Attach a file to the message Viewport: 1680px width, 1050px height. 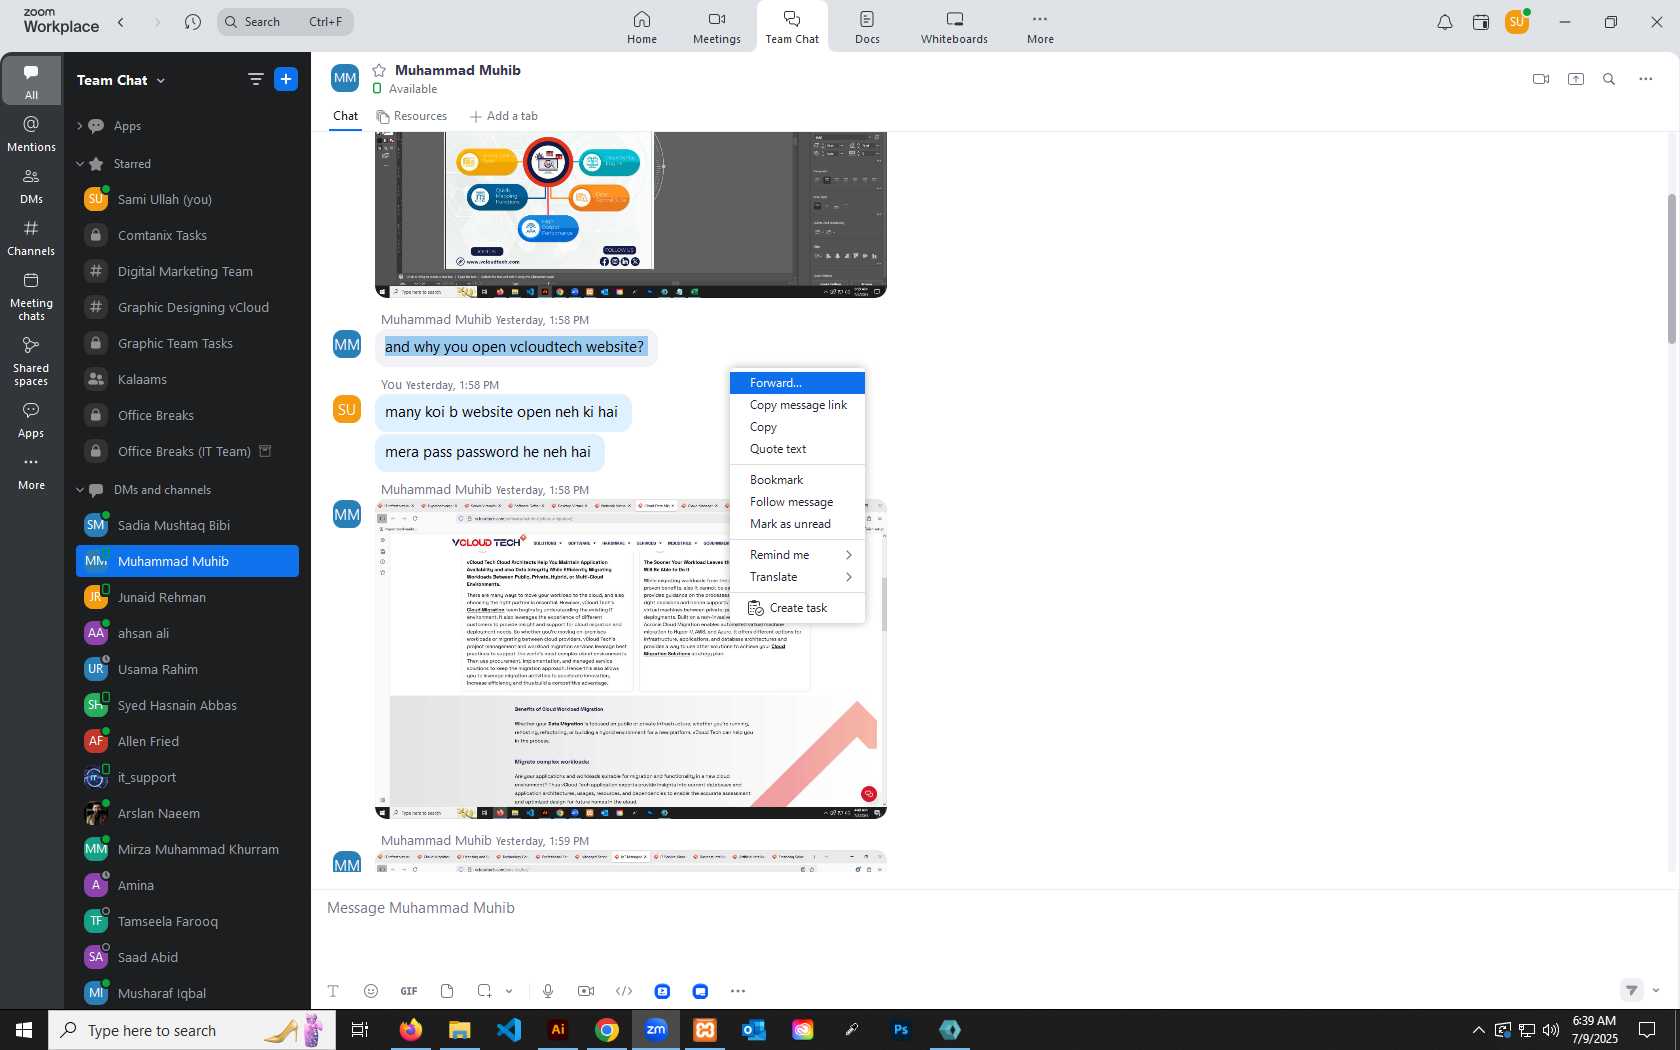[447, 991]
